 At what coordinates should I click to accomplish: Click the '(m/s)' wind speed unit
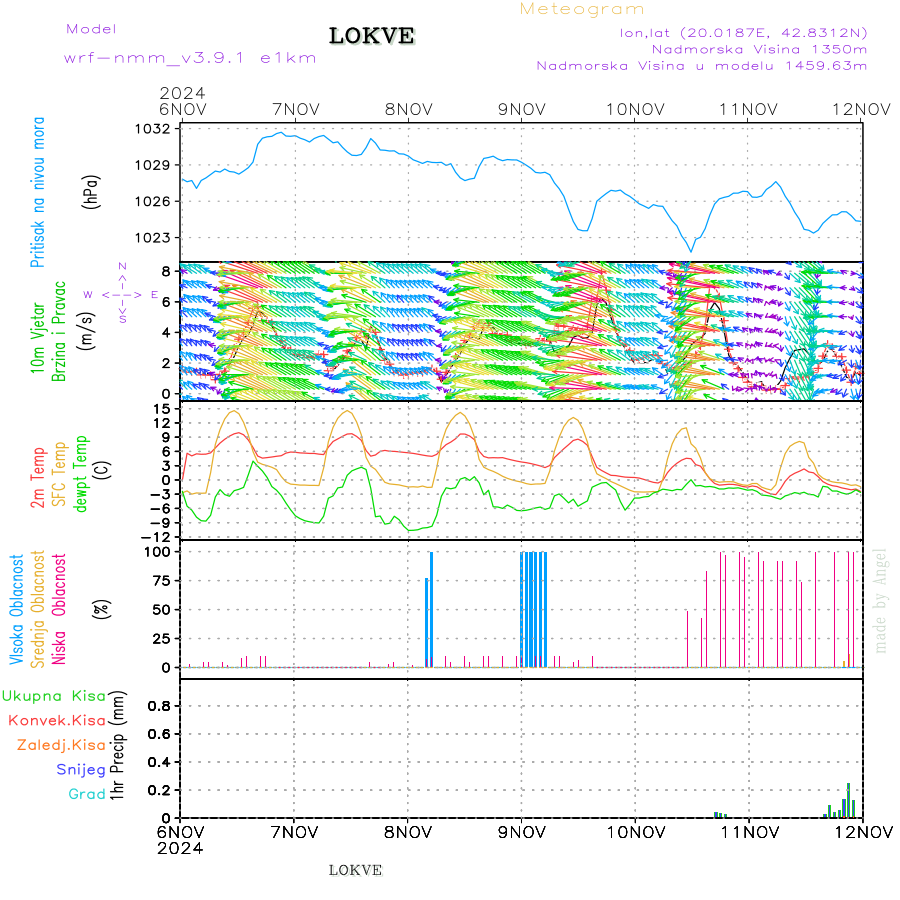tap(86, 331)
